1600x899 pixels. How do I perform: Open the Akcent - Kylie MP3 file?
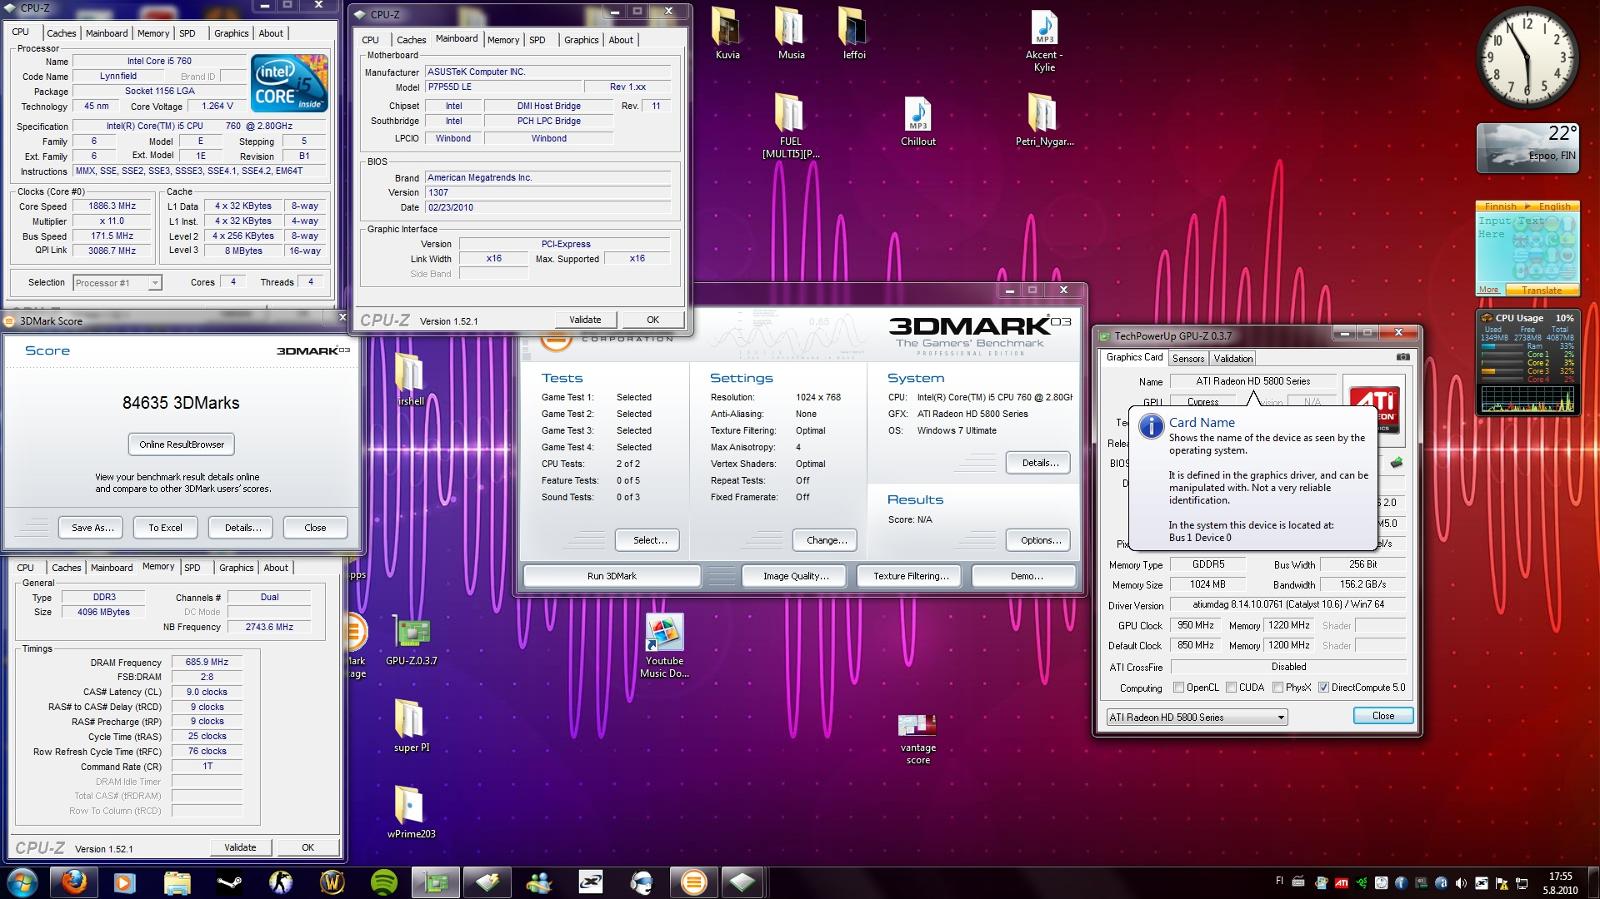click(x=1044, y=40)
